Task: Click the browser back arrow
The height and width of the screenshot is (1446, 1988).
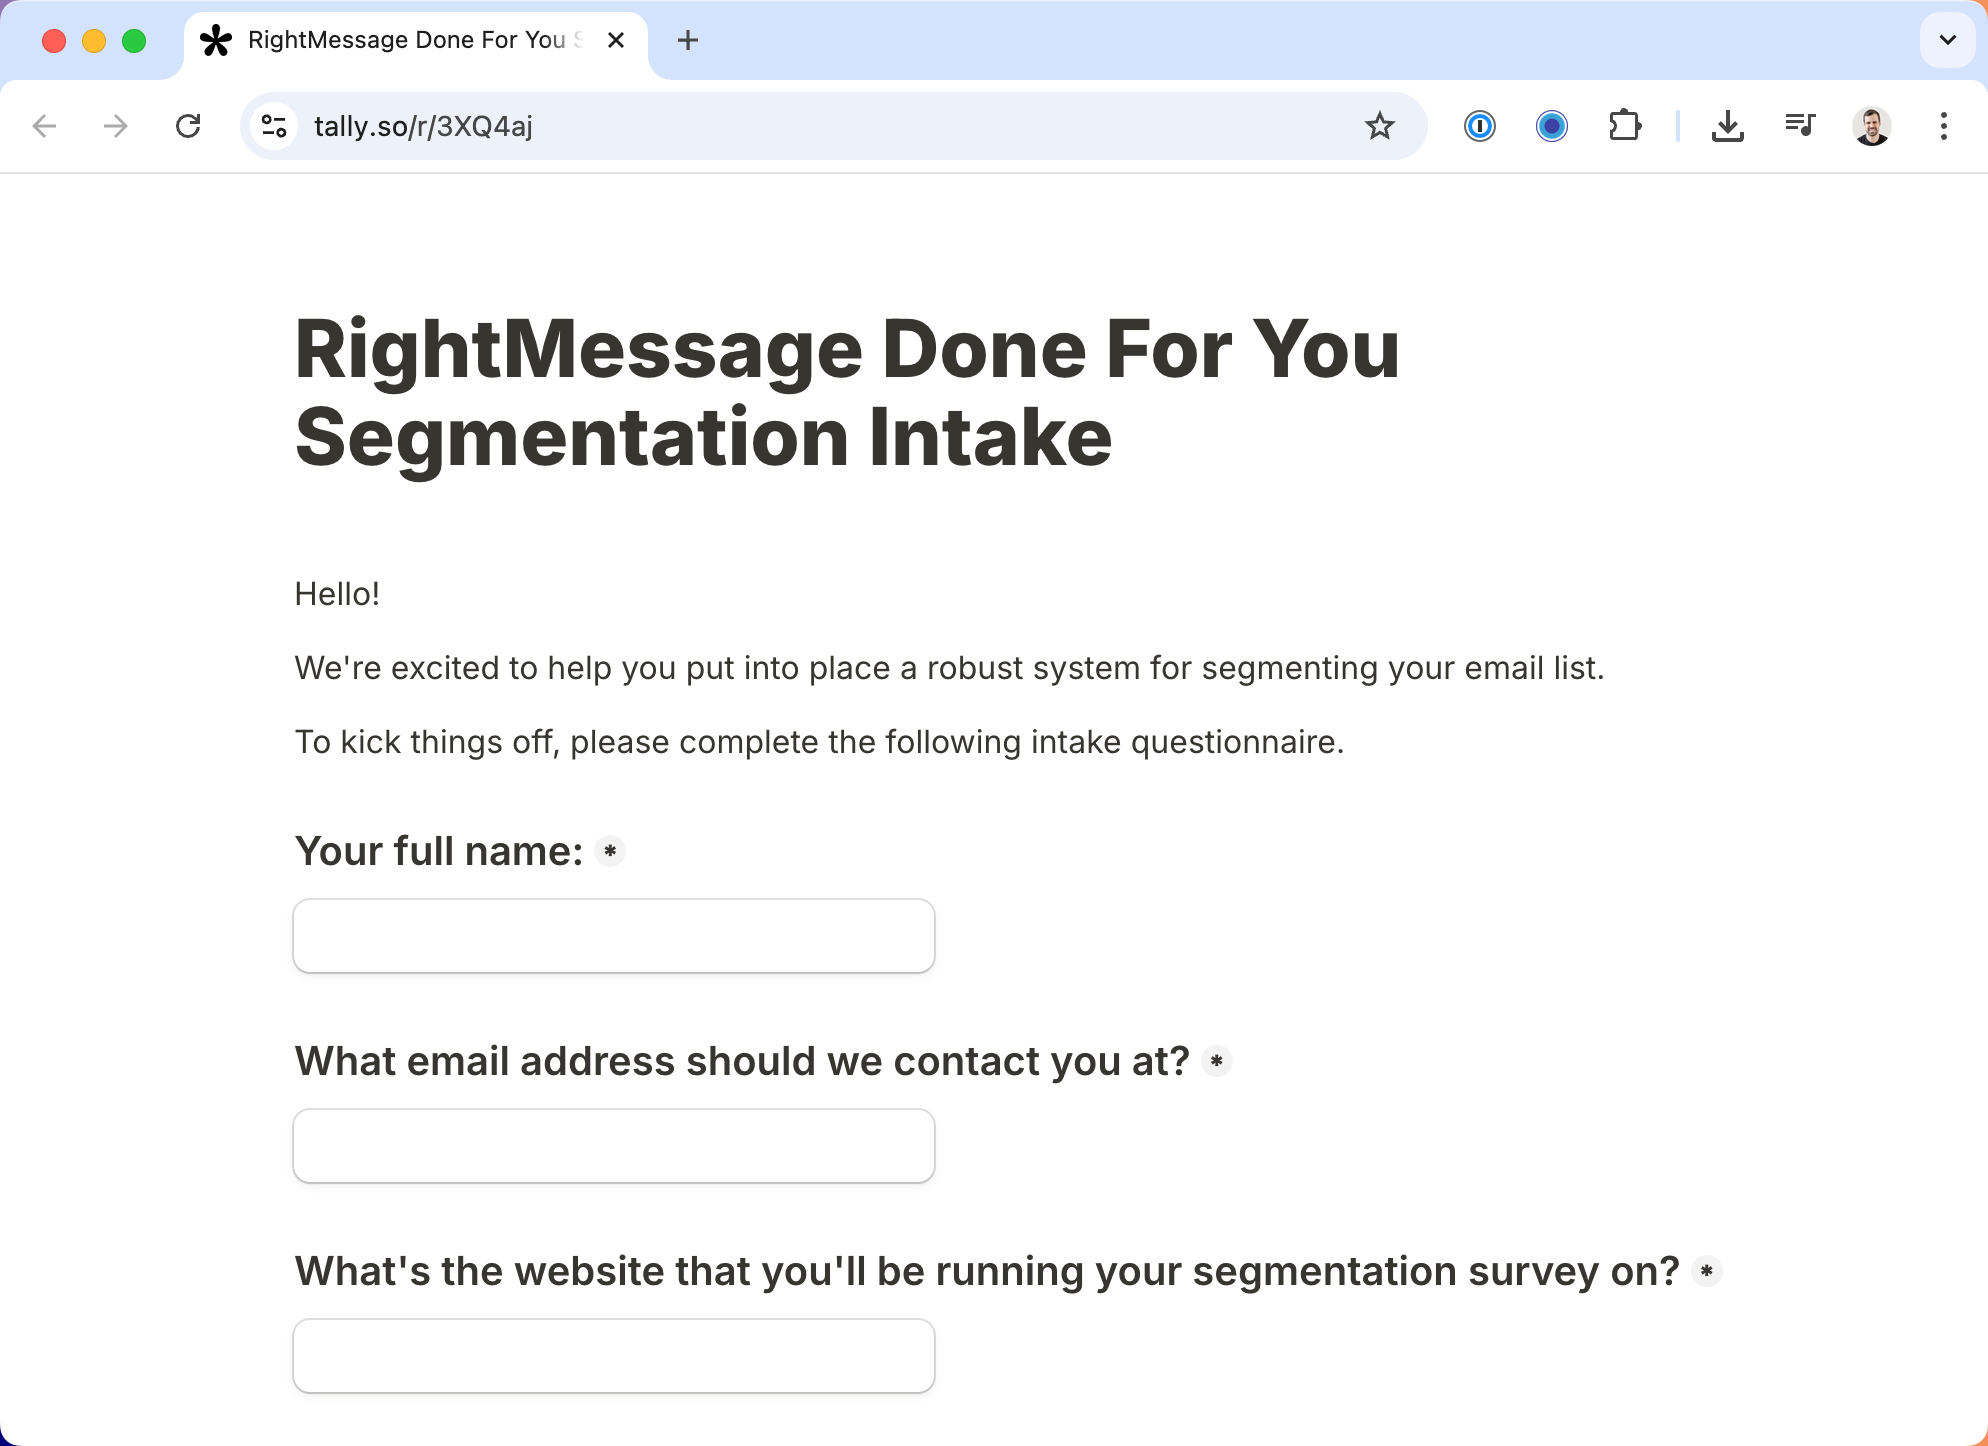Action: pos(44,126)
